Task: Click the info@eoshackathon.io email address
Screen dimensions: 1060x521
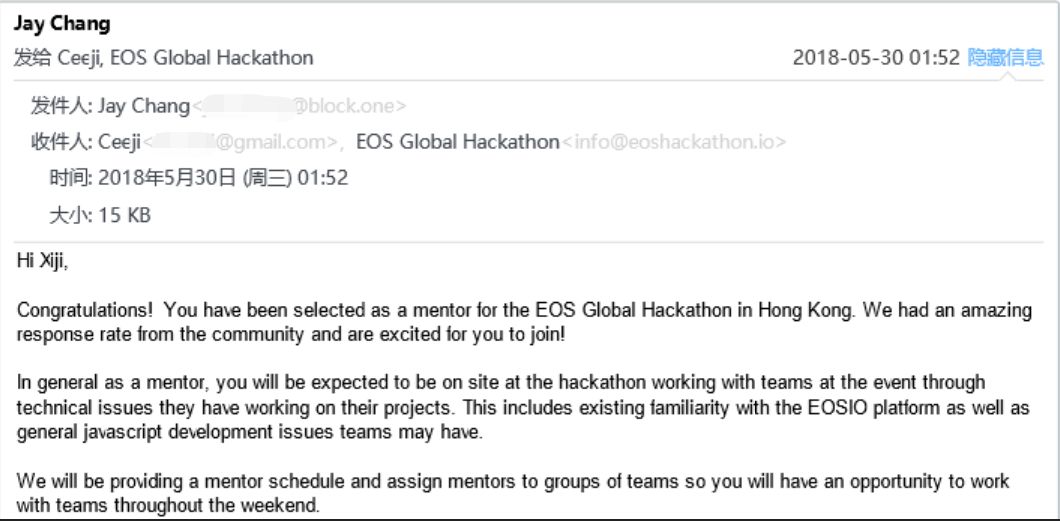Action: (674, 142)
